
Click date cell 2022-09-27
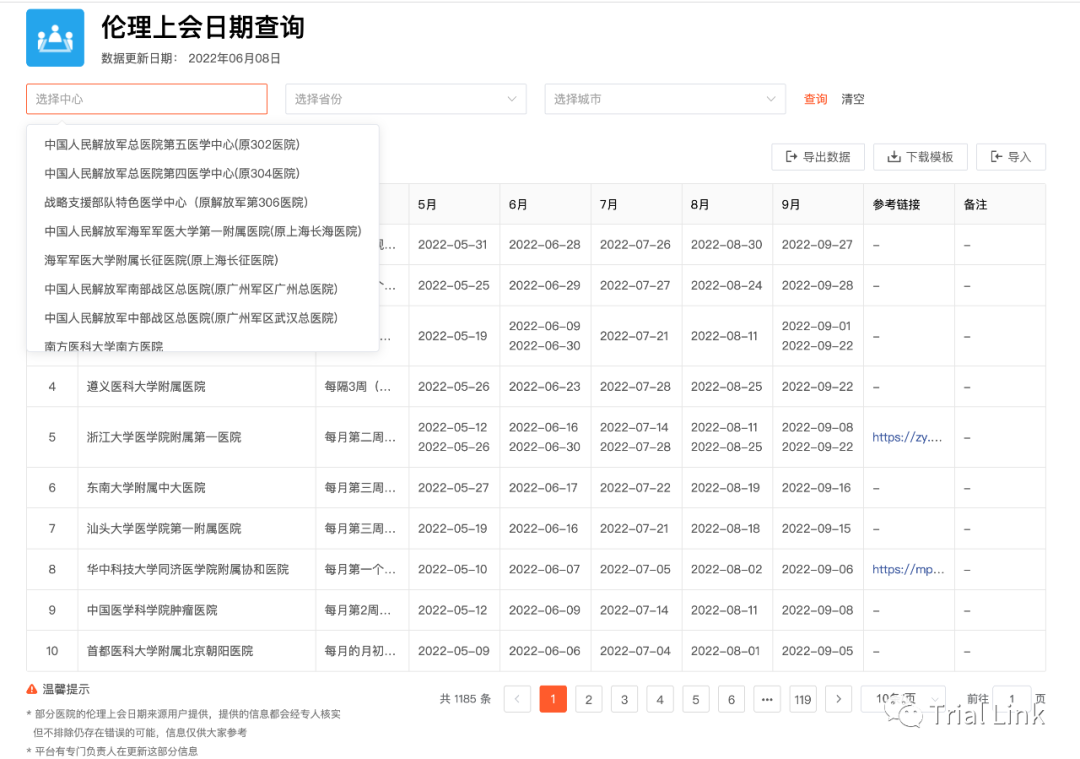(x=817, y=245)
